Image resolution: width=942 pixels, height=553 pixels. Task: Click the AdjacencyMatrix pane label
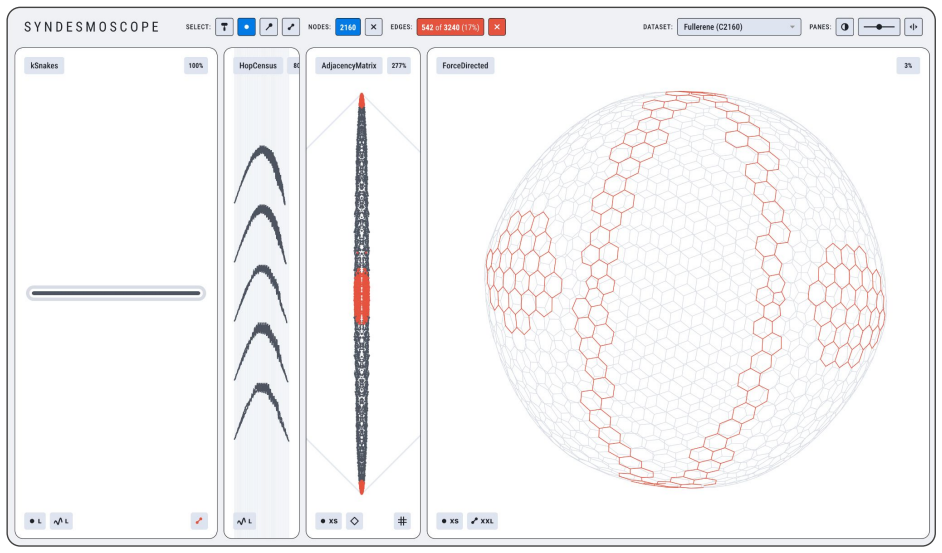click(x=348, y=66)
